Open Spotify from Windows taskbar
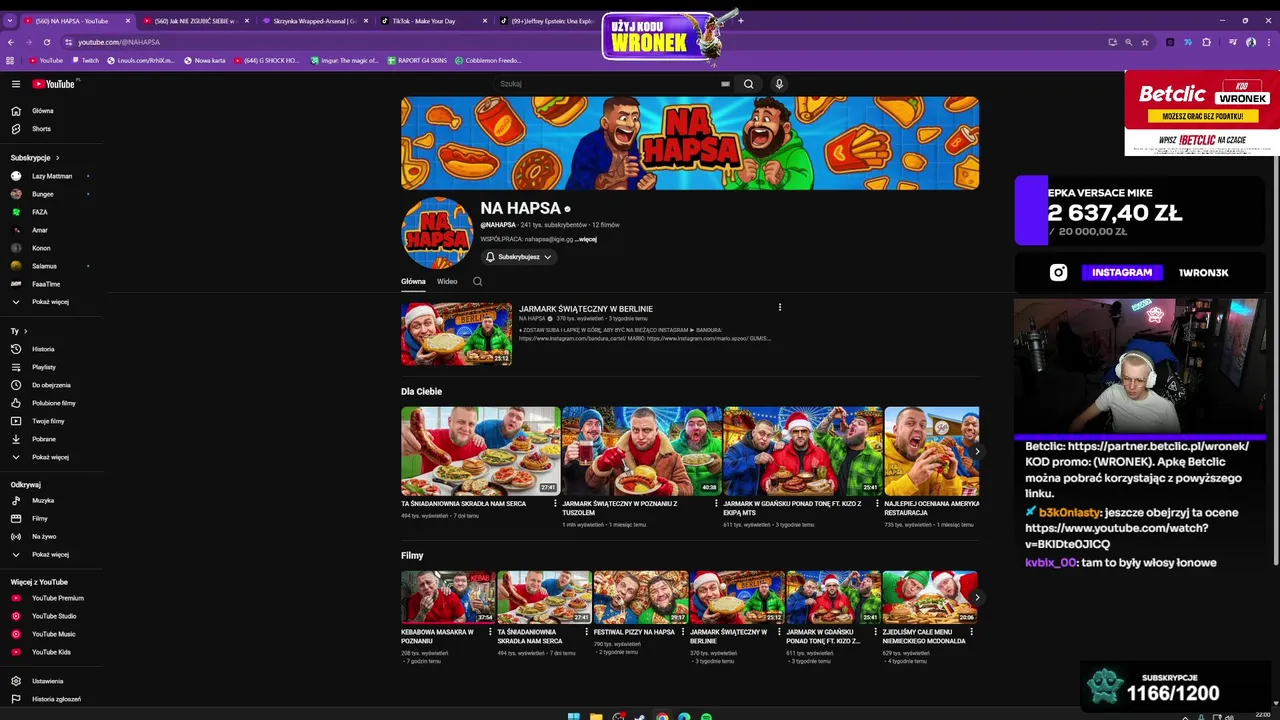This screenshot has width=1280, height=720. coord(706,716)
